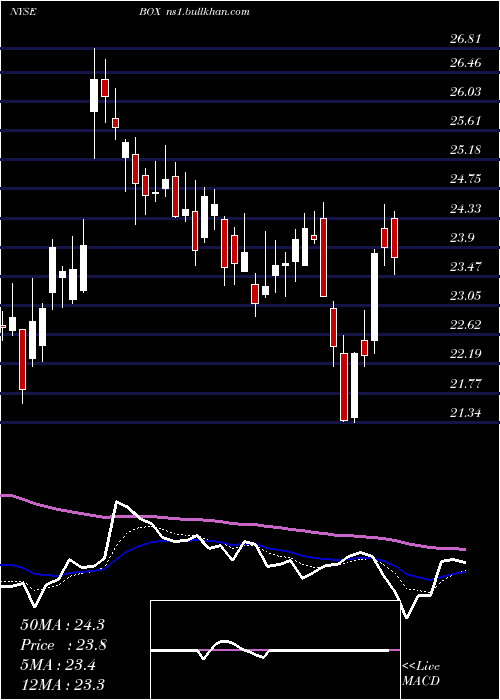The width and height of the screenshot is (500, 700).
Task: Click the <<Live MACD label
Action: [x=421, y=673]
